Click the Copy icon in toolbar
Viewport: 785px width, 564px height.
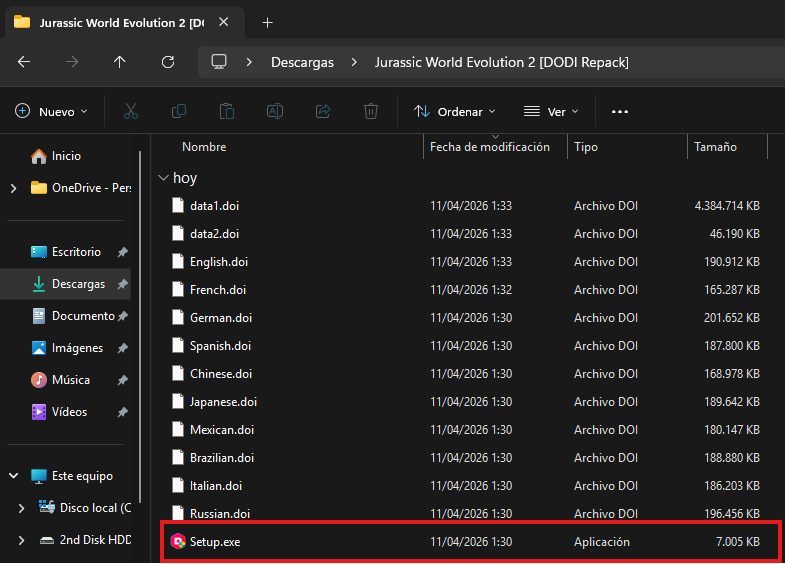coord(179,111)
